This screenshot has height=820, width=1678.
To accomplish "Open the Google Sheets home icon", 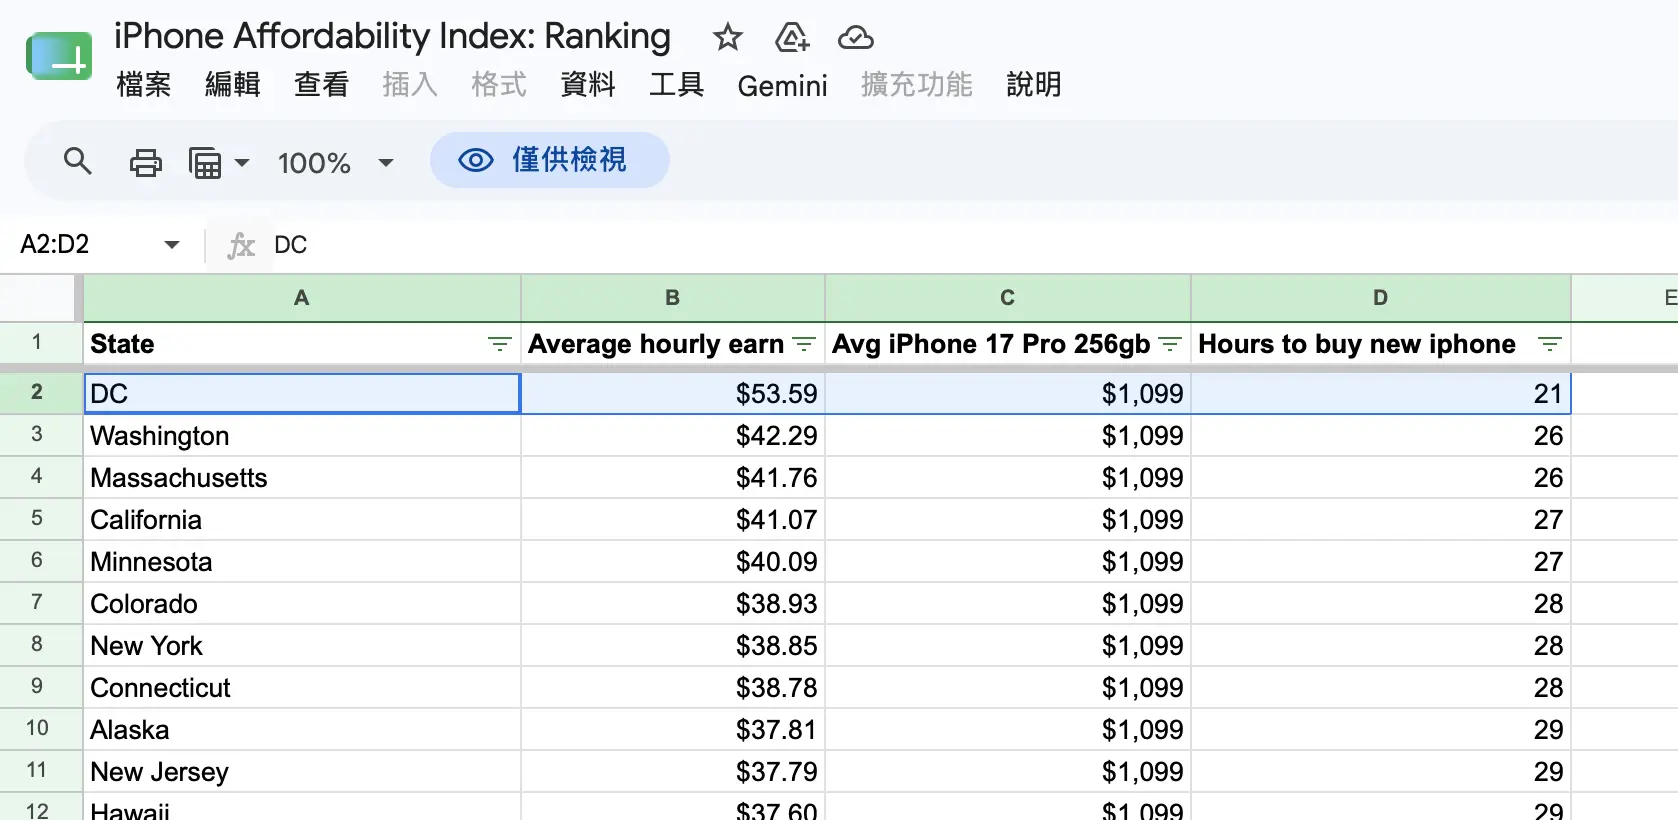I will coord(59,56).
